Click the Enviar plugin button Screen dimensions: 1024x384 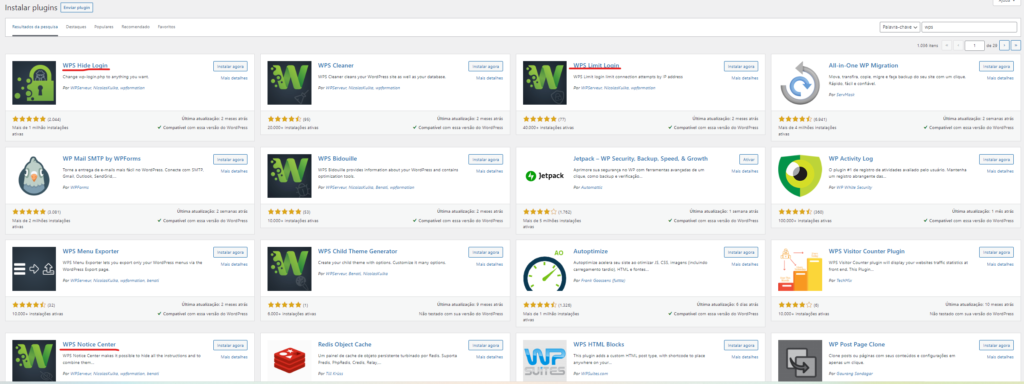point(76,8)
